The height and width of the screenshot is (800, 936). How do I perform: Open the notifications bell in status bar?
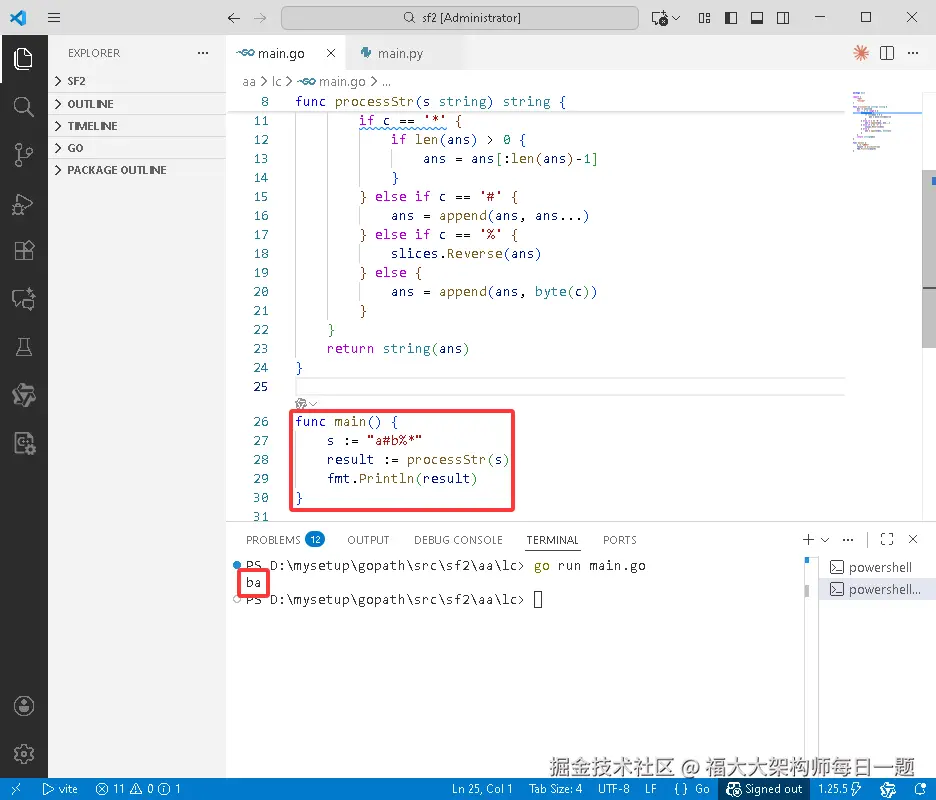(920, 789)
